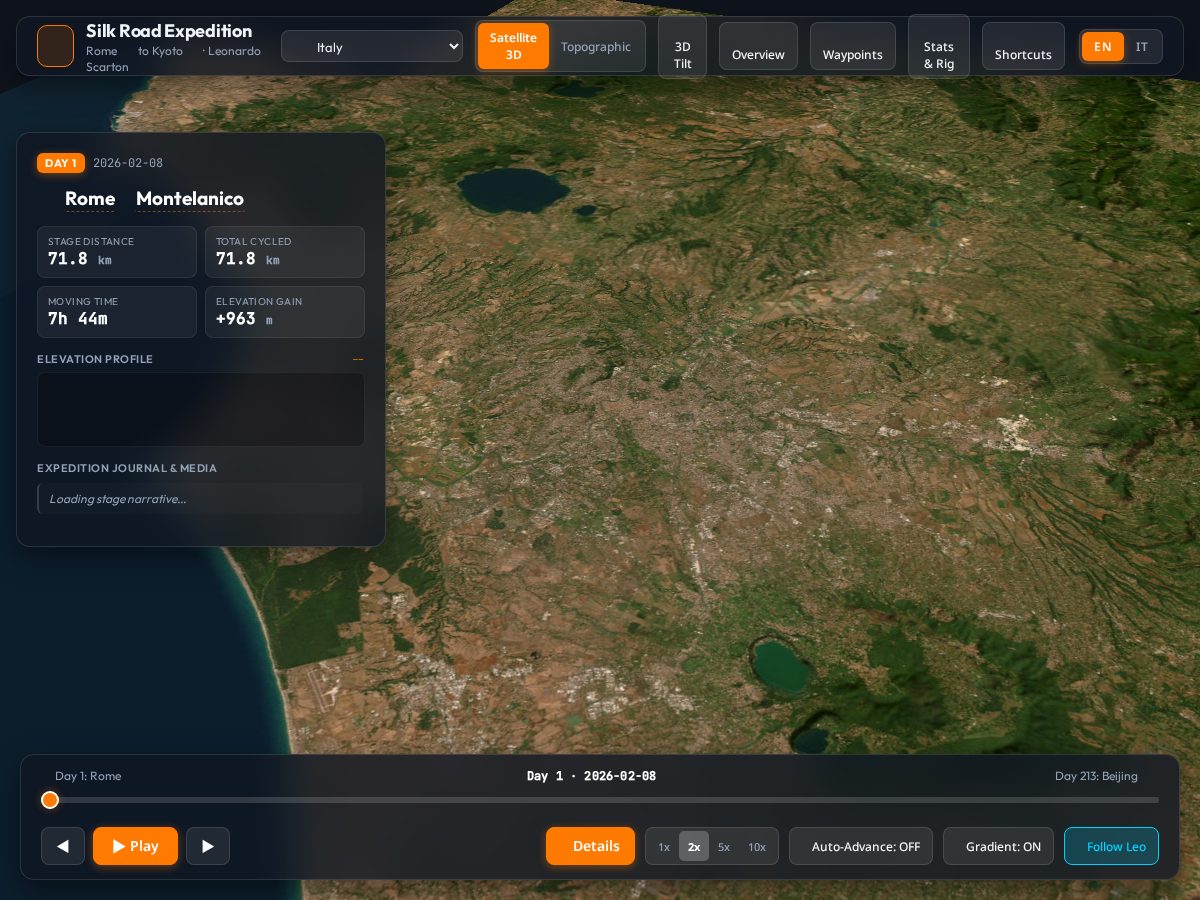This screenshot has height=900, width=1200.
Task: Click the Stage Distance 71.8 km card
Action: (117, 252)
